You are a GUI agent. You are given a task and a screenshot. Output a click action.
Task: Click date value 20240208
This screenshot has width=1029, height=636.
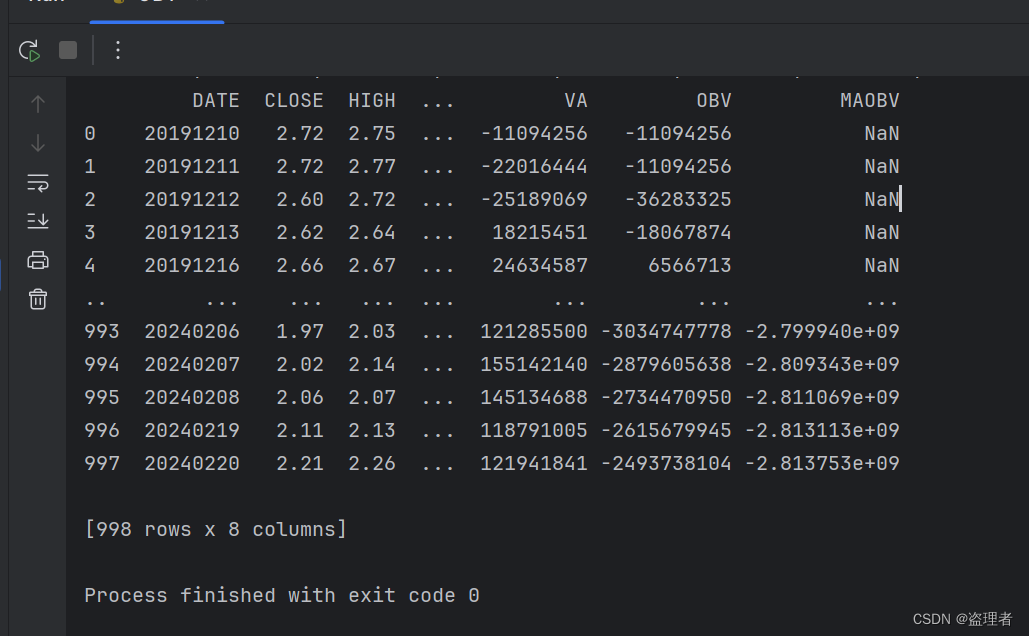coord(192,397)
